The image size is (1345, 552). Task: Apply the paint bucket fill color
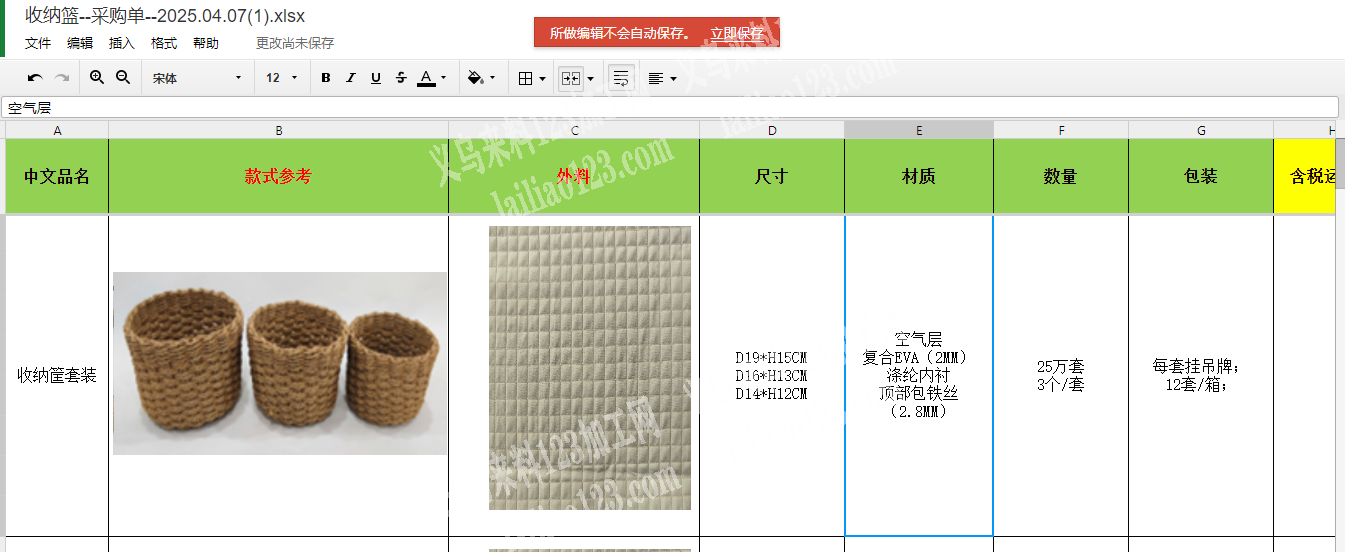click(x=476, y=78)
